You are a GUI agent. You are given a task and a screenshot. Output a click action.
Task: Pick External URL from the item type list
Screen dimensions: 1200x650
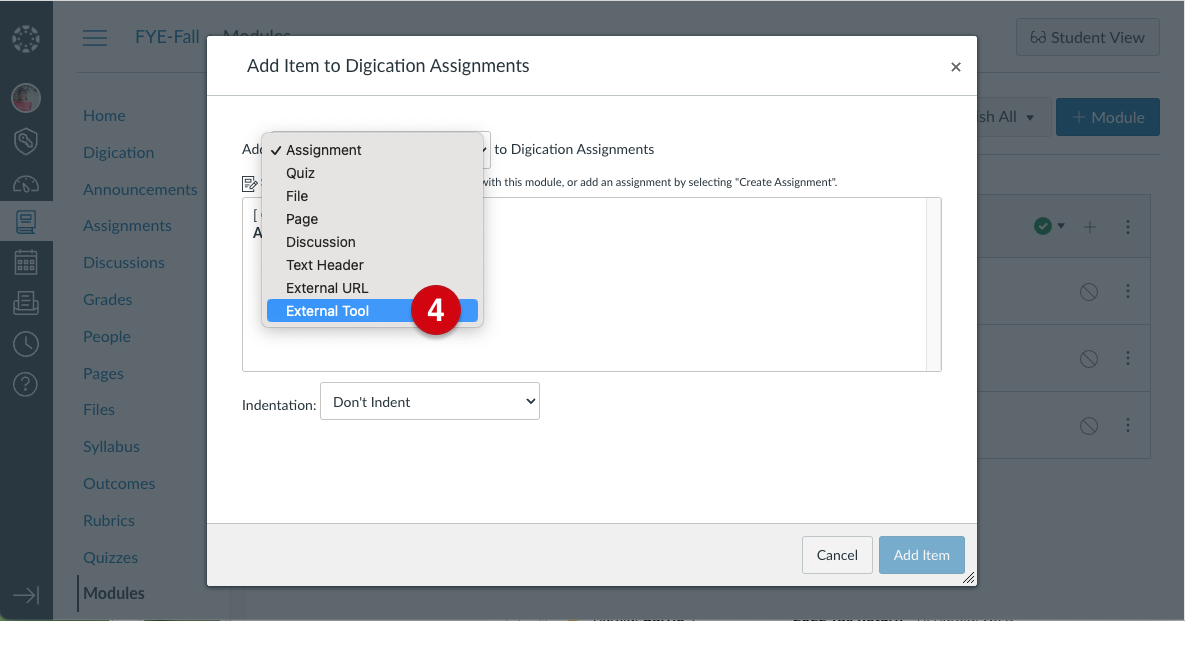(372, 288)
